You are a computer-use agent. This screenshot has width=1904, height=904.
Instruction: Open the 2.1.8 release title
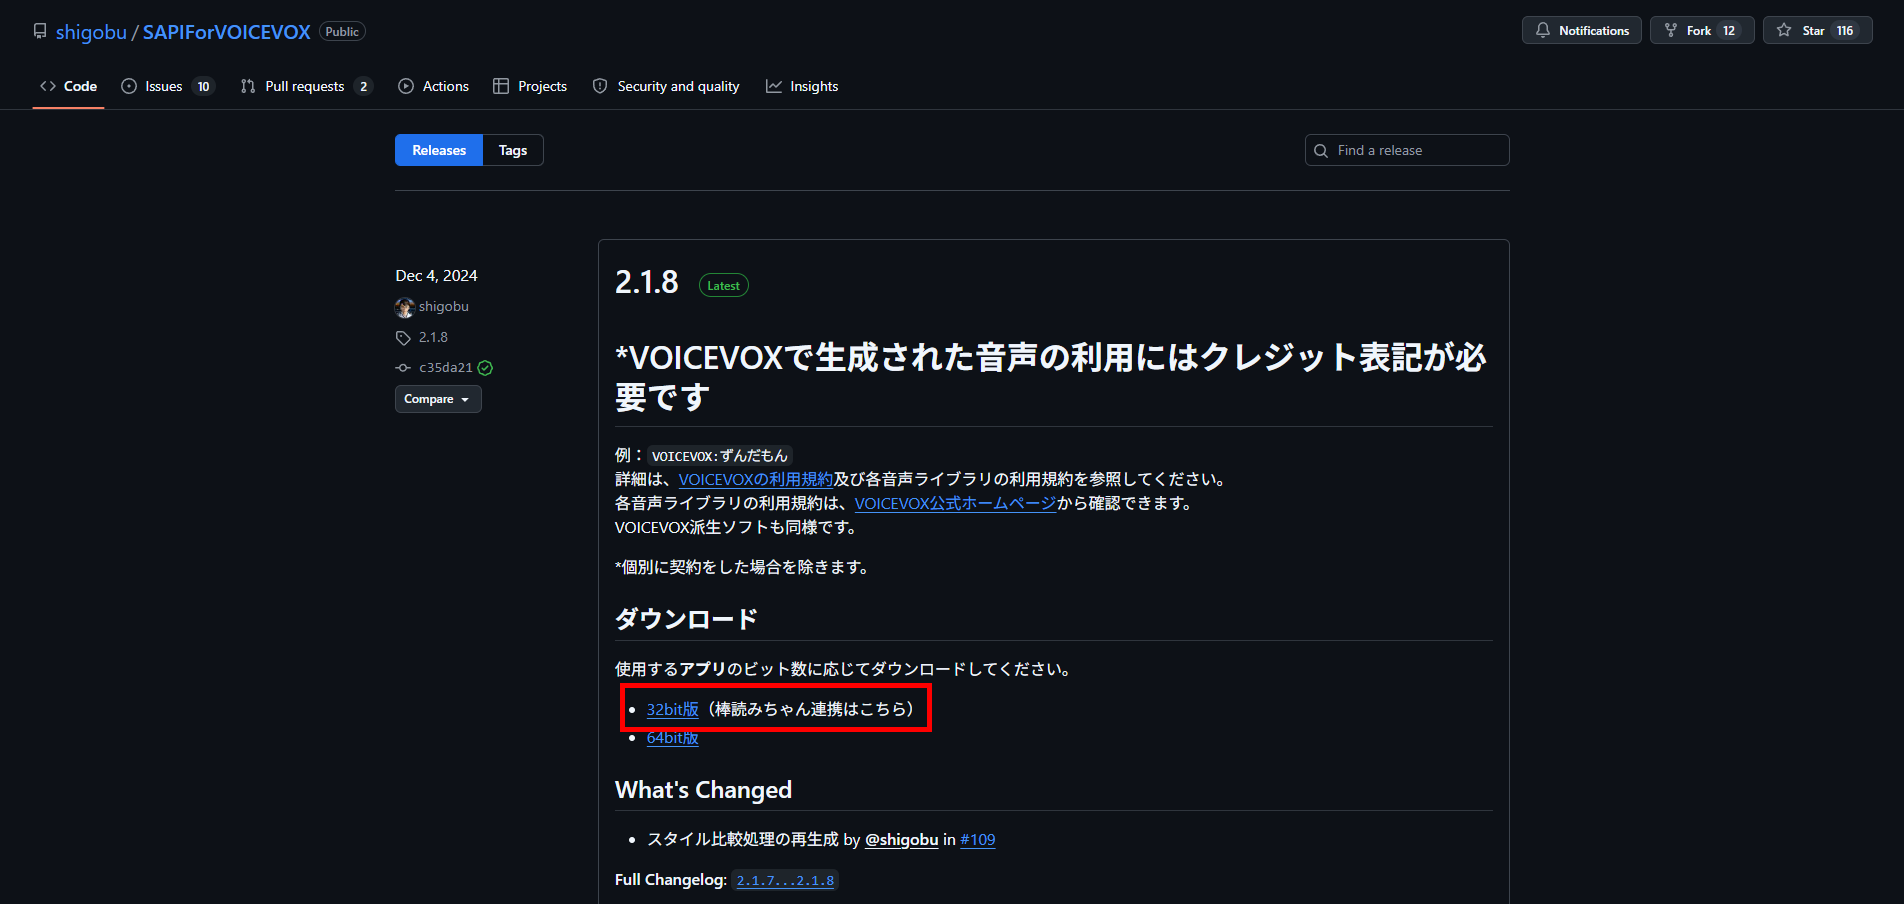[x=647, y=283]
